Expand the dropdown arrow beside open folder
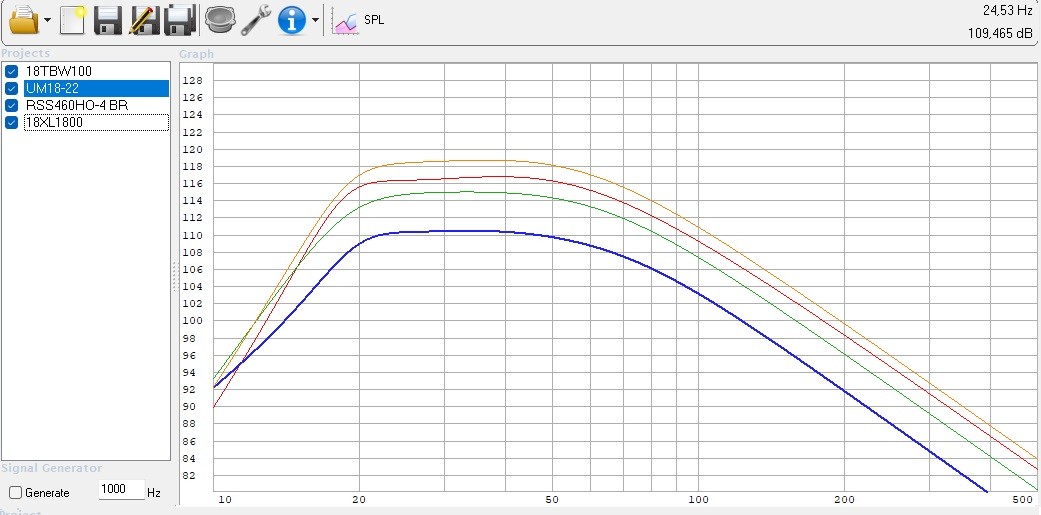The image size is (1041, 515). (x=47, y=20)
